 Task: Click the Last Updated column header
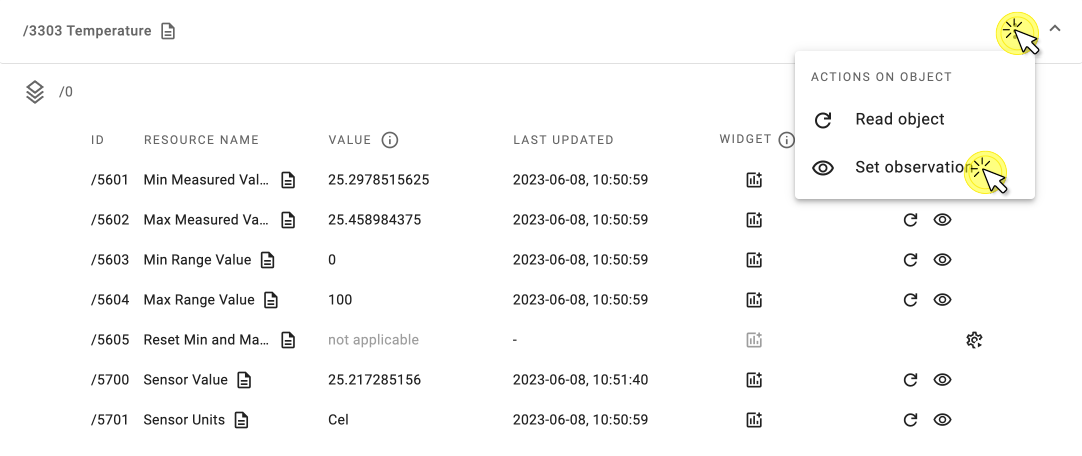click(563, 140)
